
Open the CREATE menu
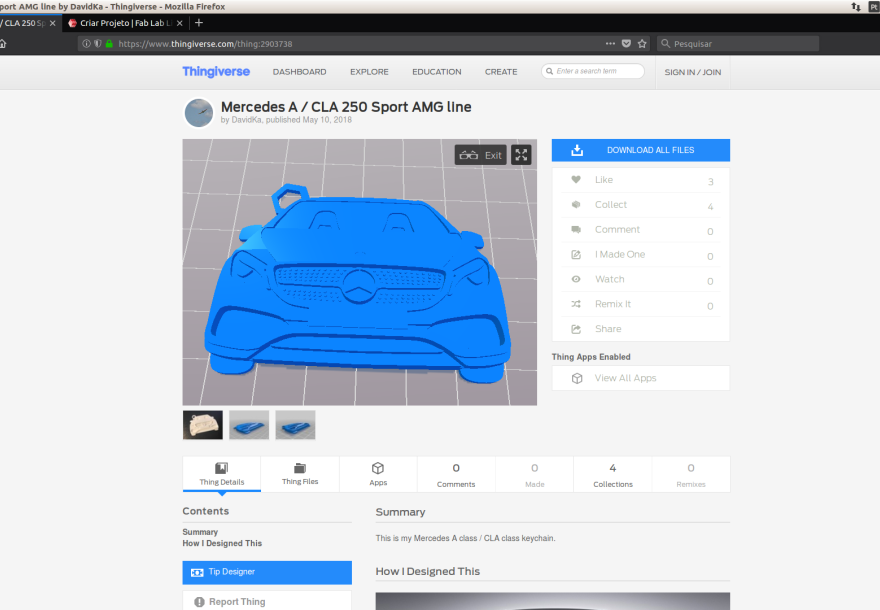coord(501,72)
